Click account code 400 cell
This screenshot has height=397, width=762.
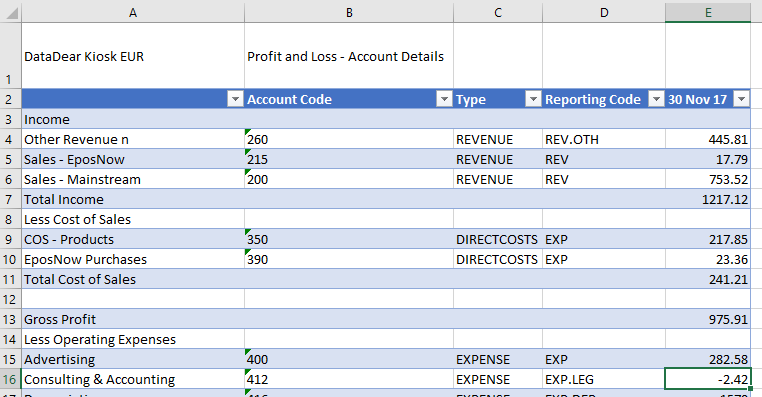(349, 360)
